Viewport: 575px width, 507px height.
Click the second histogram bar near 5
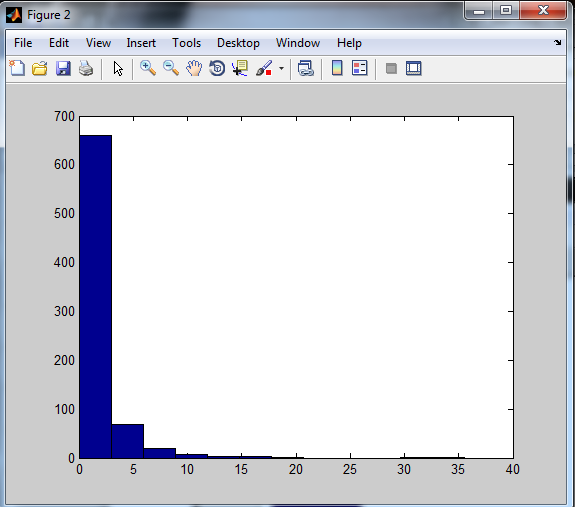click(x=128, y=441)
